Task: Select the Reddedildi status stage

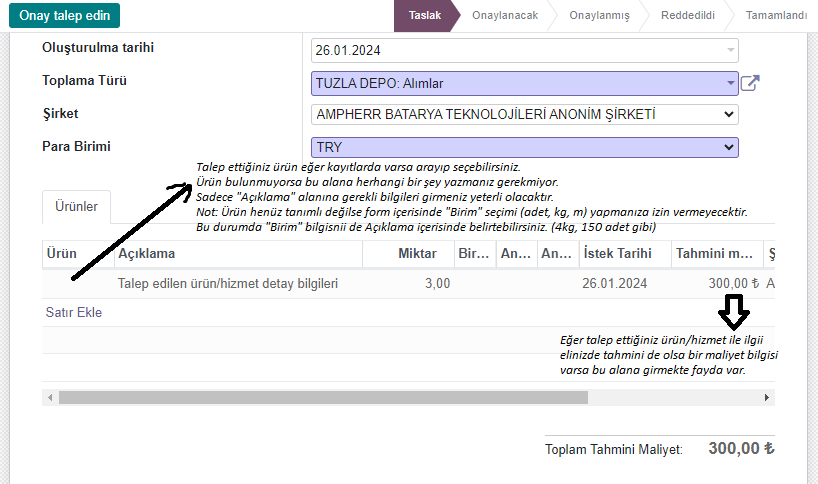Action: pyautogui.click(x=687, y=15)
